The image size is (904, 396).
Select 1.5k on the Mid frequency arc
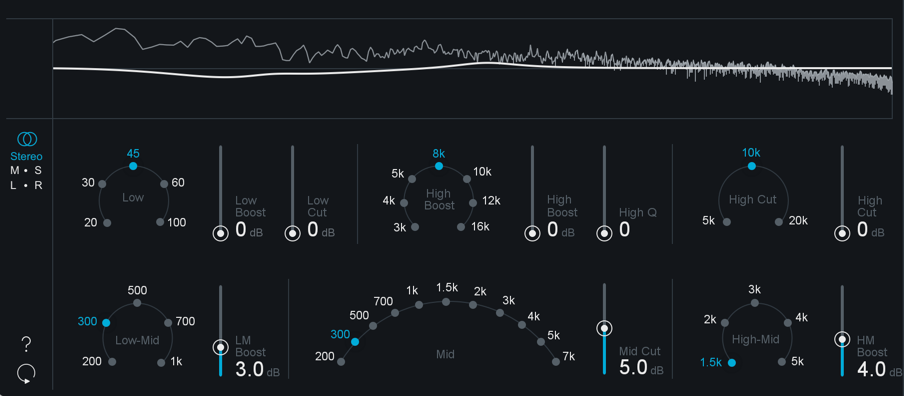click(x=446, y=301)
